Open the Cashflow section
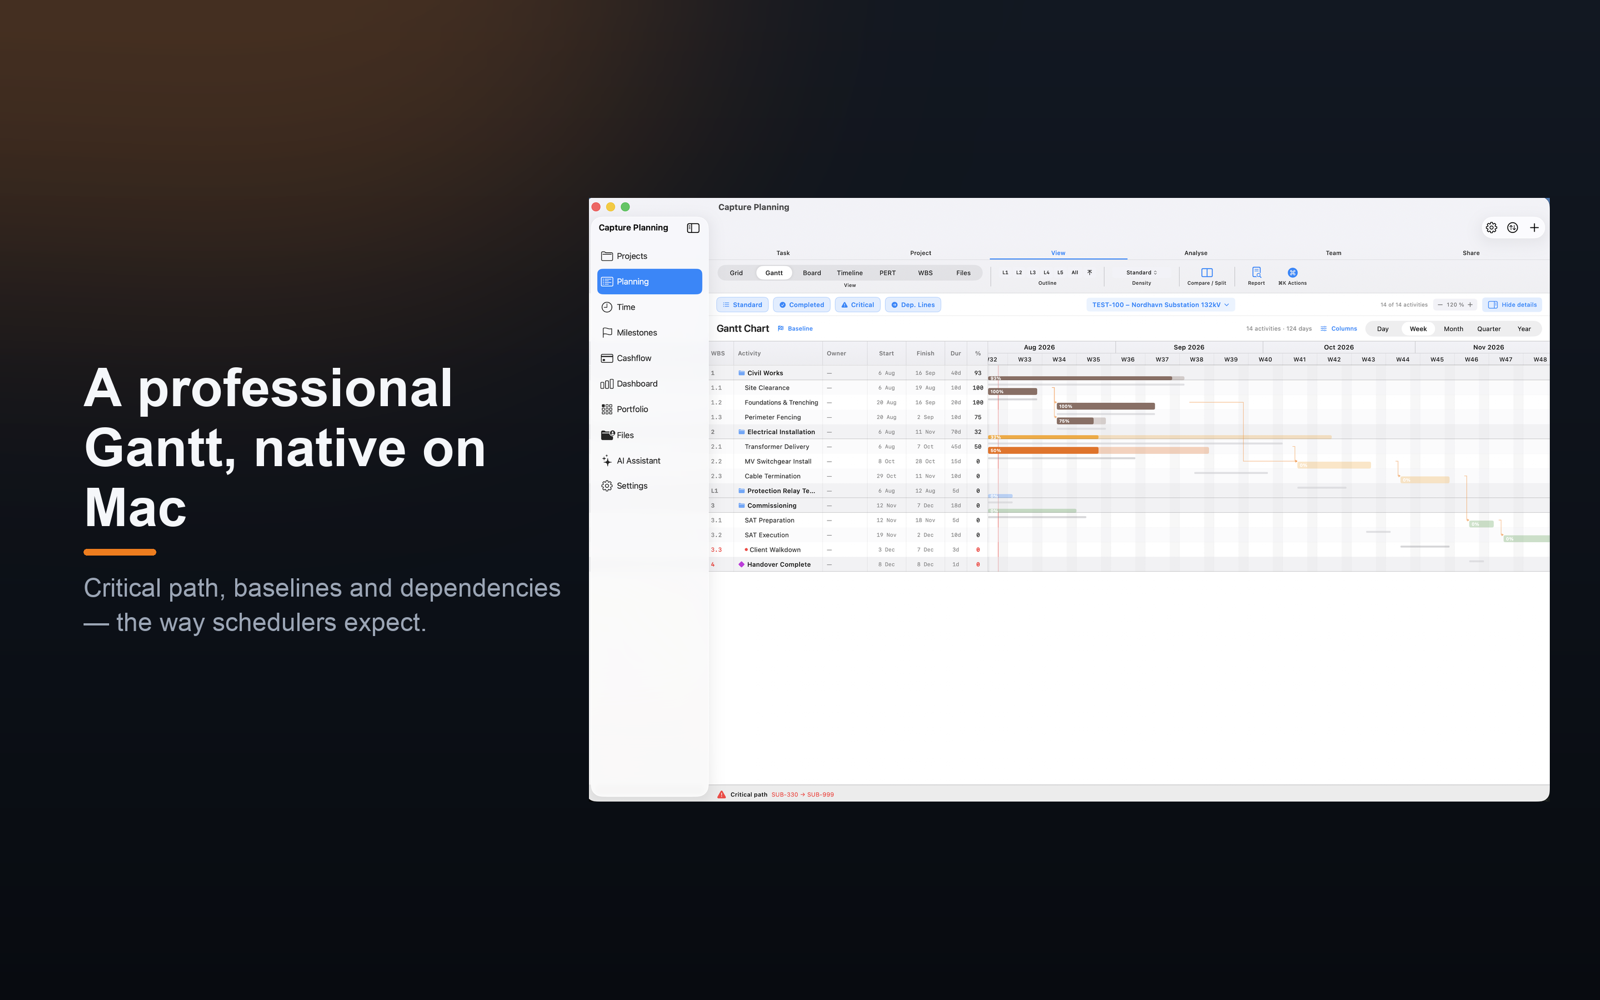Viewport: 1600px width, 1000px height. 649,358
